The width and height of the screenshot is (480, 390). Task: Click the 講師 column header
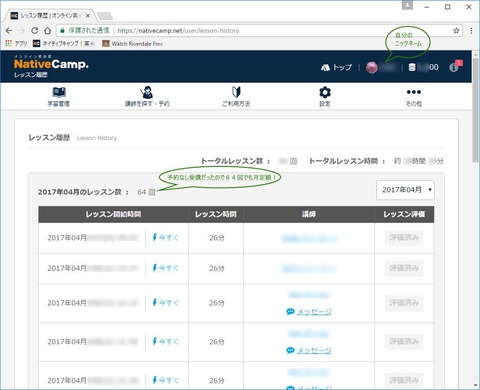(x=309, y=214)
